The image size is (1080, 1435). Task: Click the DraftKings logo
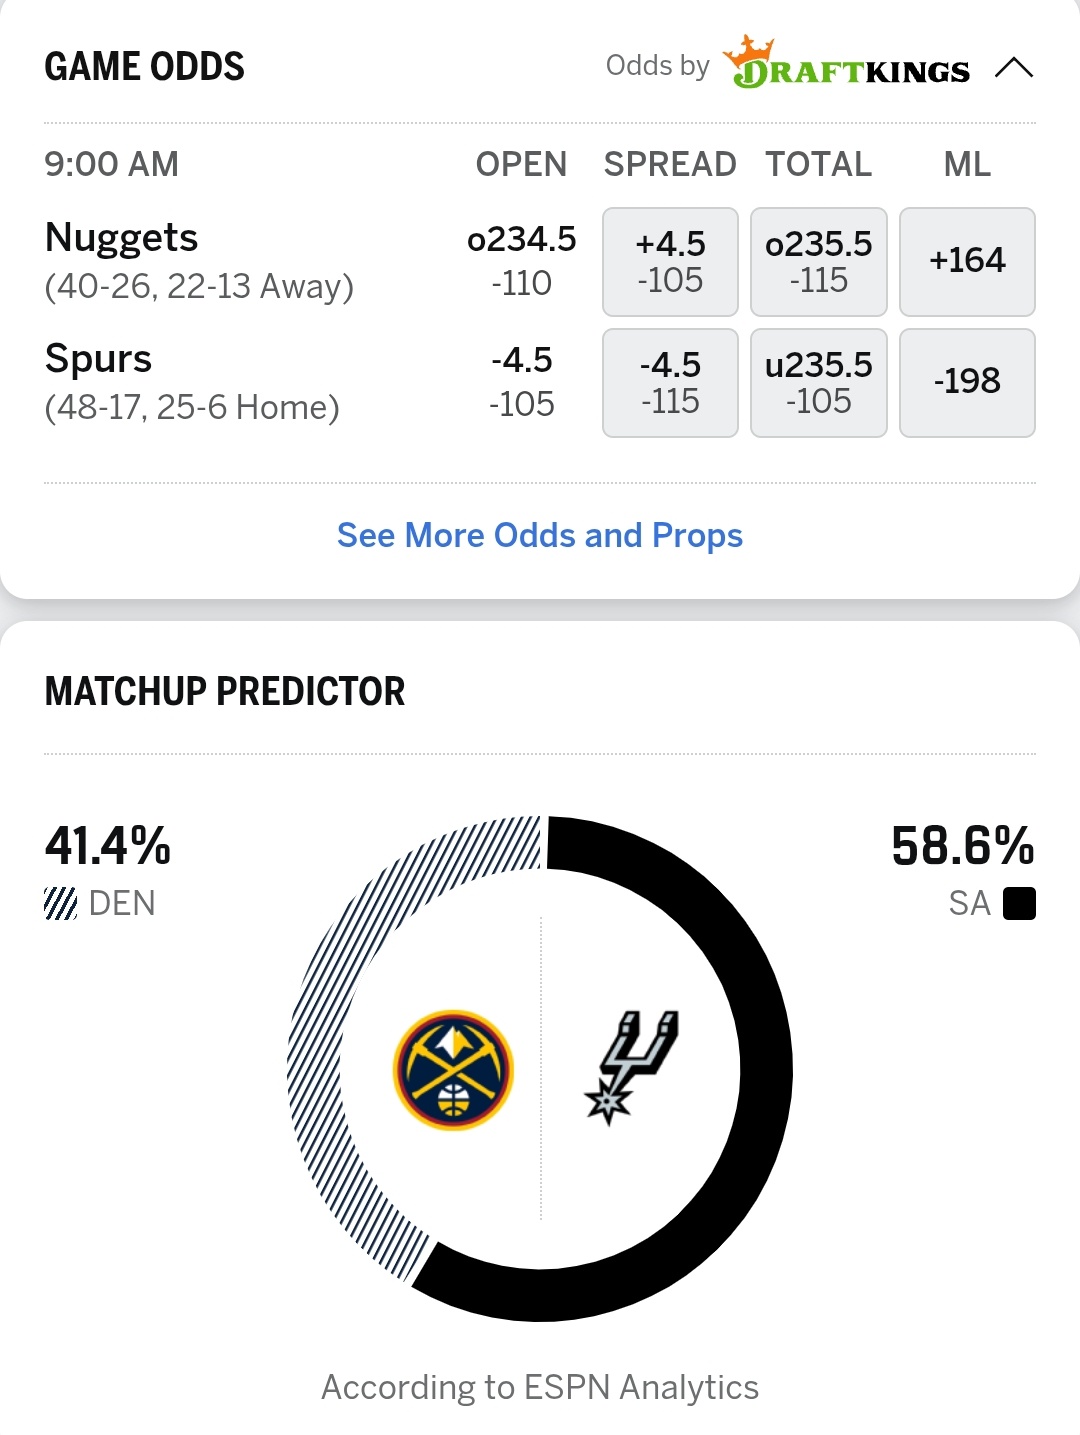coord(847,64)
